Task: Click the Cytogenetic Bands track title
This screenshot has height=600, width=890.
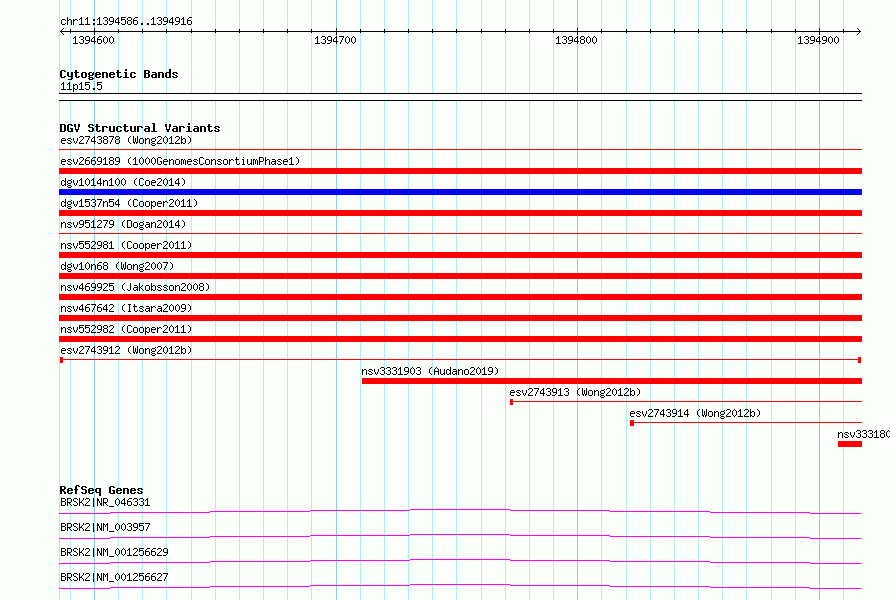Action: [119, 74]
